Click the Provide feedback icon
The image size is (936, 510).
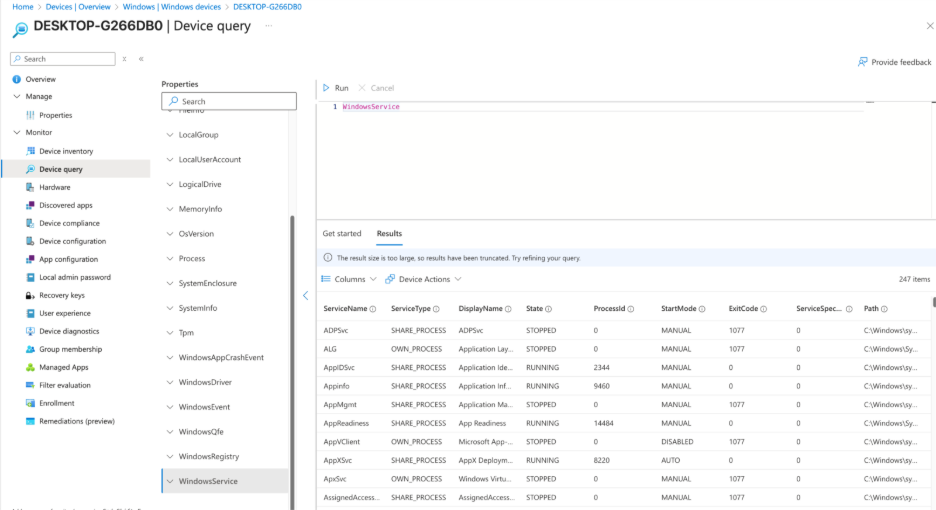[x=862, y=62]
